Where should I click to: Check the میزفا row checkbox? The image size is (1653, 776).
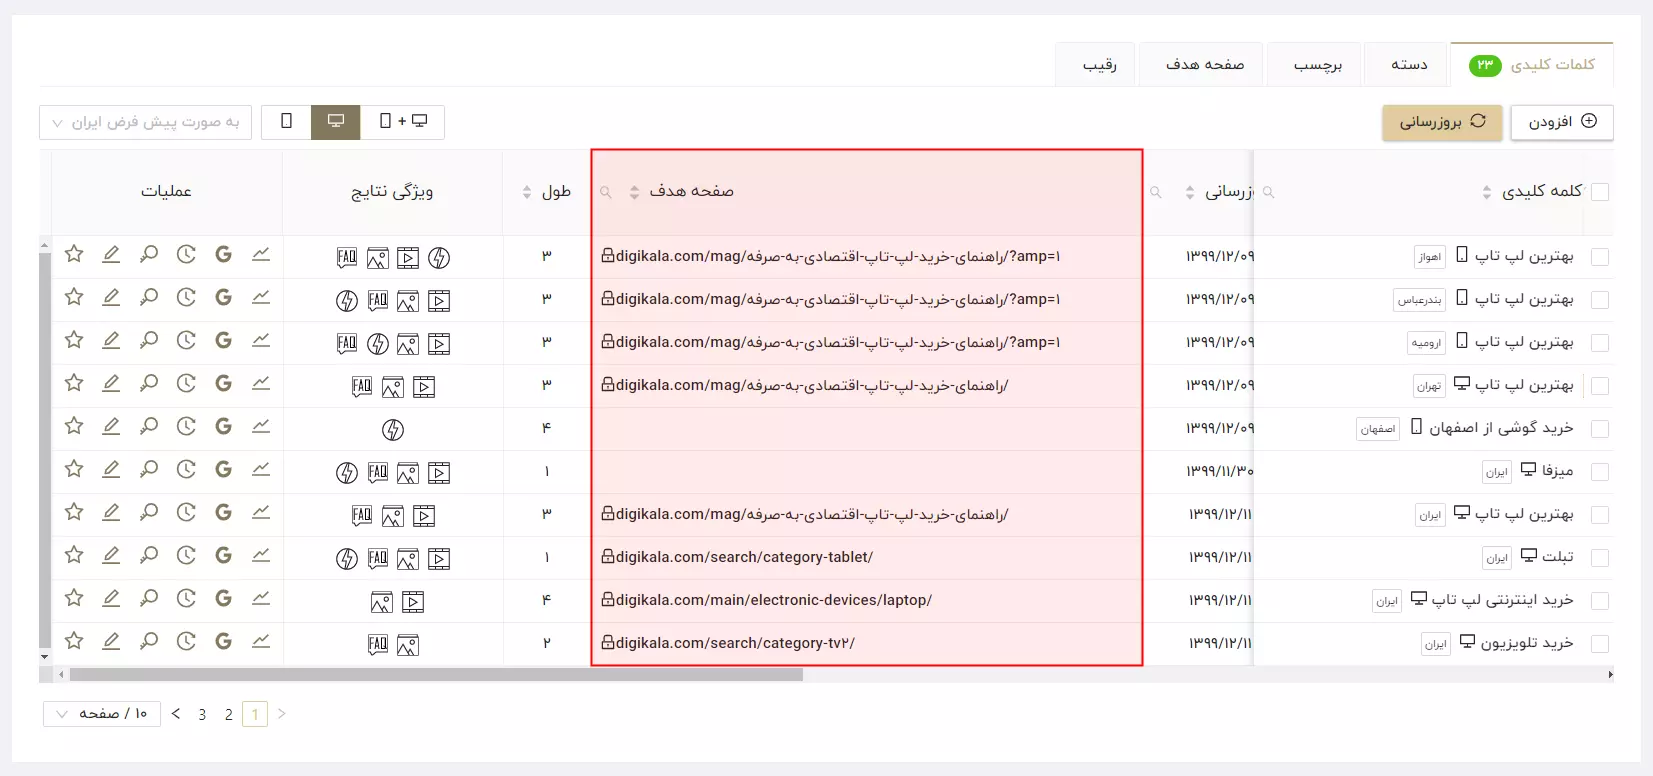1600,472
